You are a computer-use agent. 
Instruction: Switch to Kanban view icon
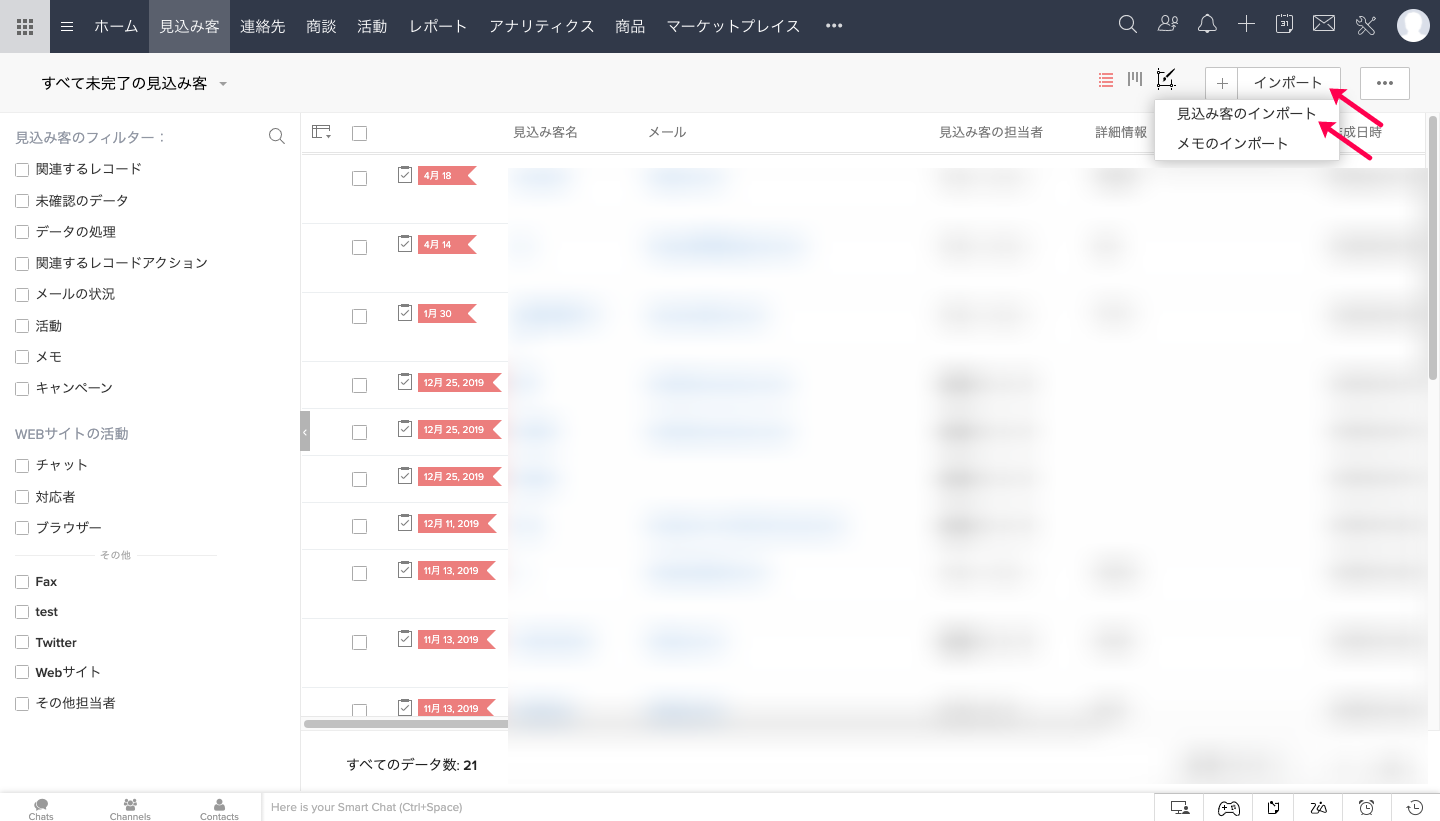point(1135,80)
